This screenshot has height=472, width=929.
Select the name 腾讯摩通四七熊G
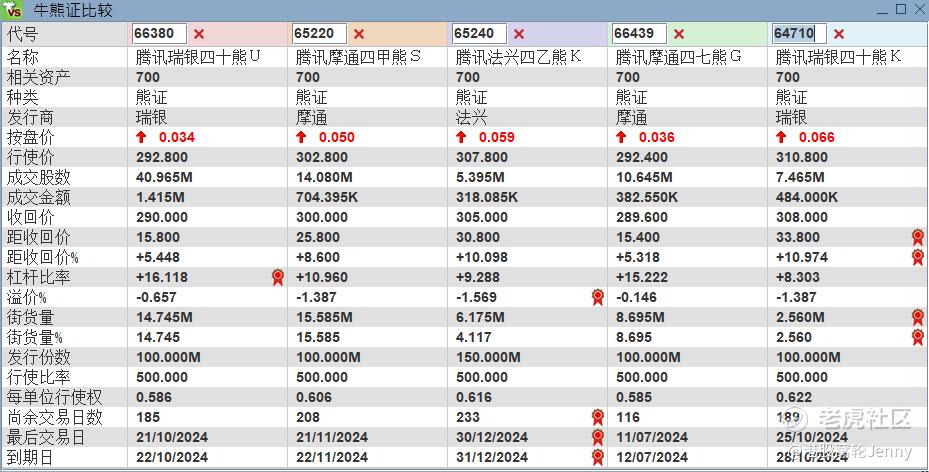point(678,57)
